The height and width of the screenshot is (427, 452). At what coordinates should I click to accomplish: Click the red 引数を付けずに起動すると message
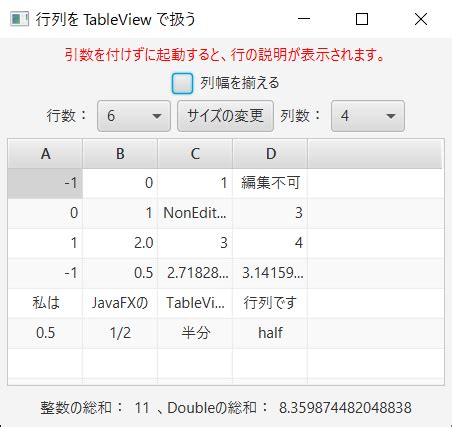coord(225,55)
